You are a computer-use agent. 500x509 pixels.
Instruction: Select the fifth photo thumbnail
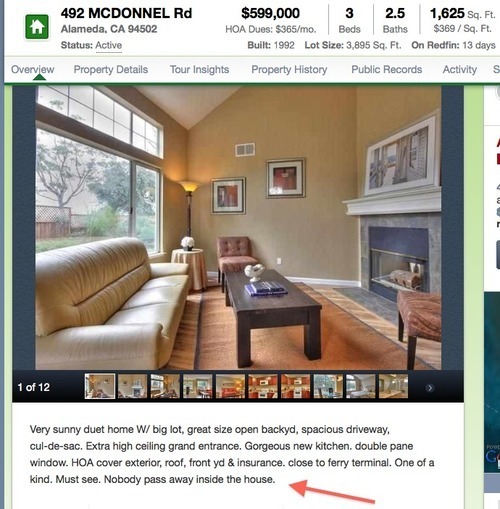(x=230, y=386)
